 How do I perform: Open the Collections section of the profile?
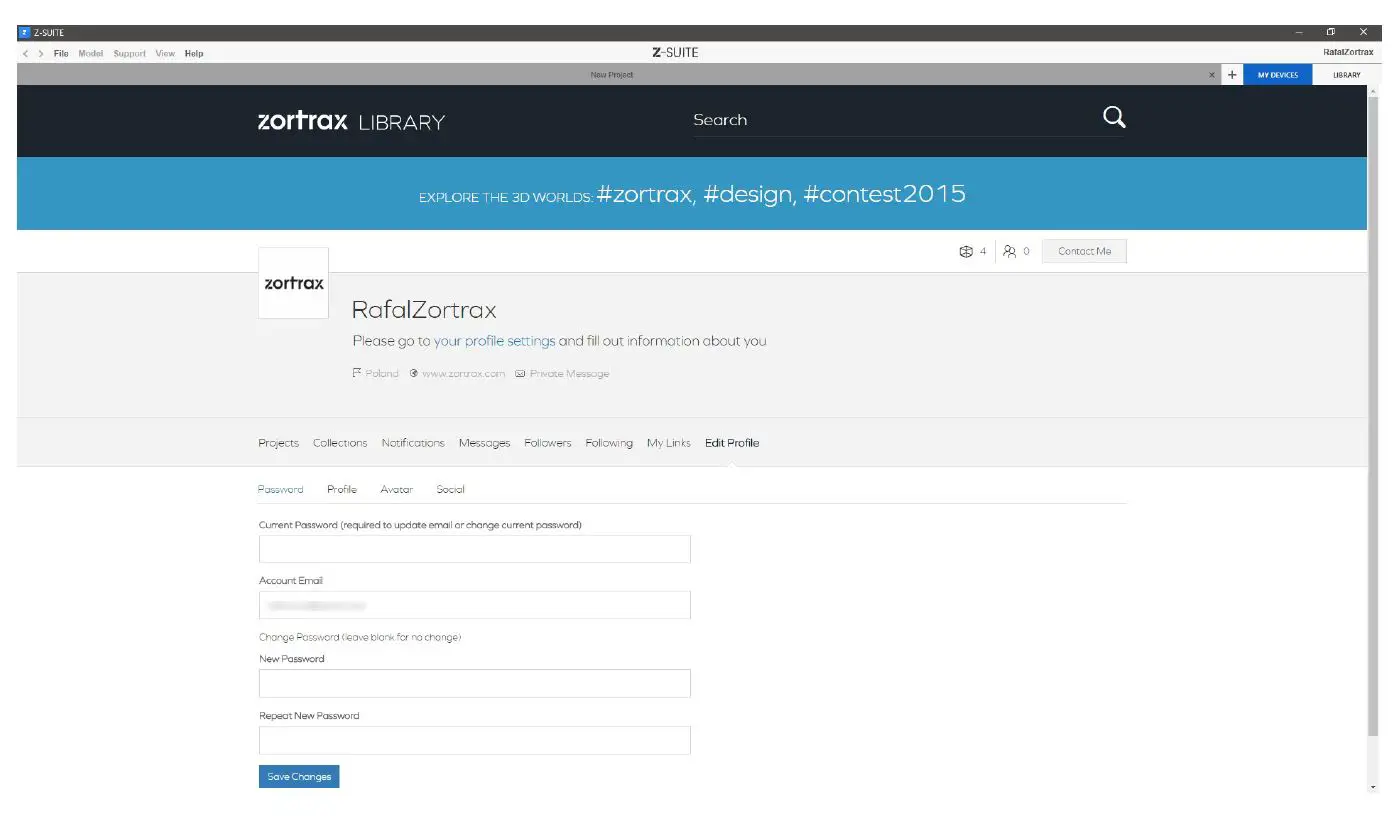point(340,442)
